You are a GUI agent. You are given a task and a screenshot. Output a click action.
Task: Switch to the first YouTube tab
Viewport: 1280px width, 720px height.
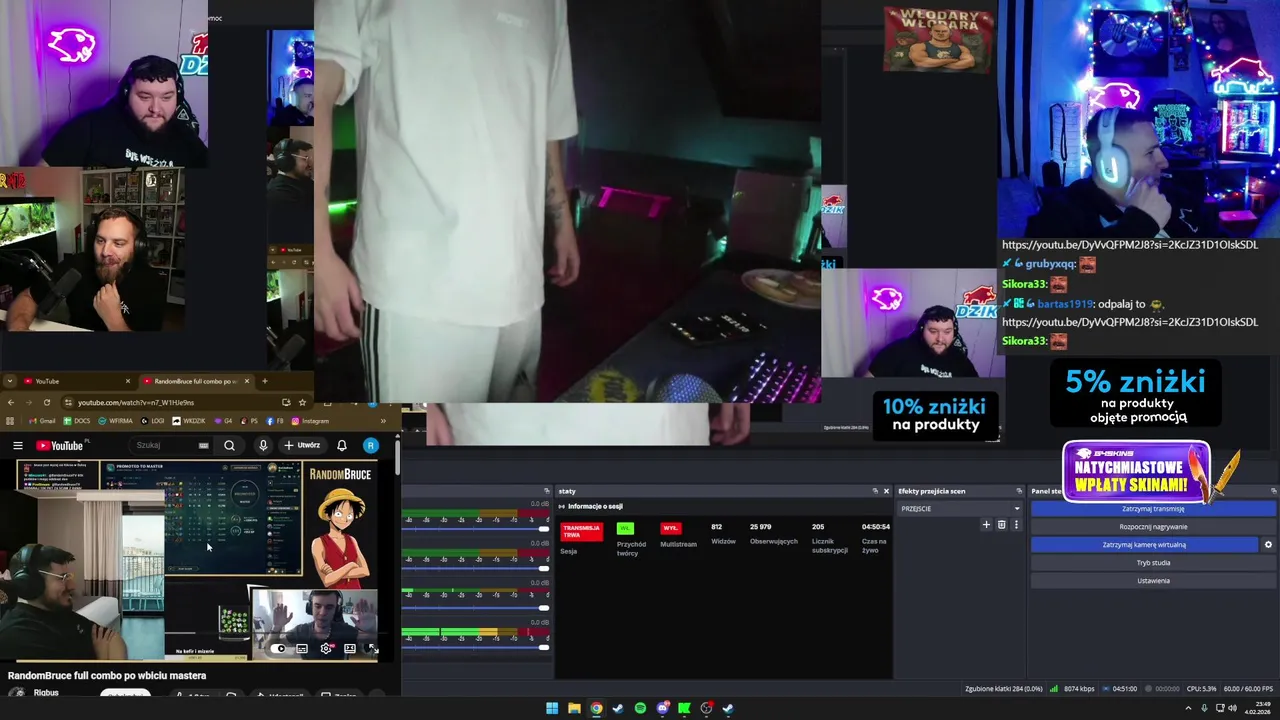(x=76, y=381)
